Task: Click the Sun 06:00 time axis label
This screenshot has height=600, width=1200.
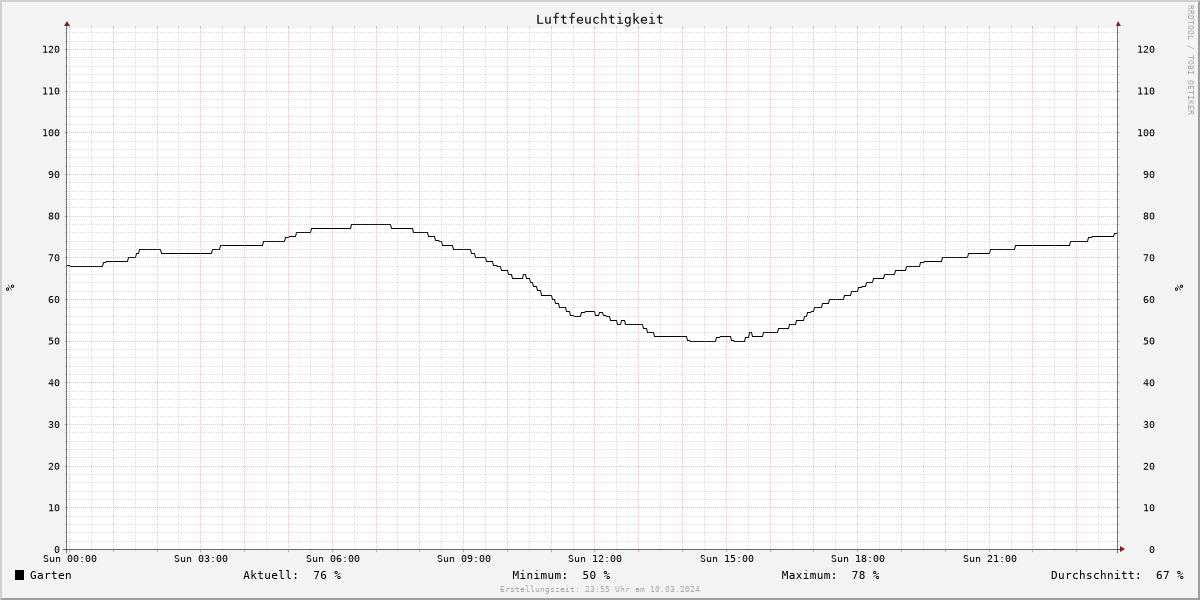Action: (333, 559)
